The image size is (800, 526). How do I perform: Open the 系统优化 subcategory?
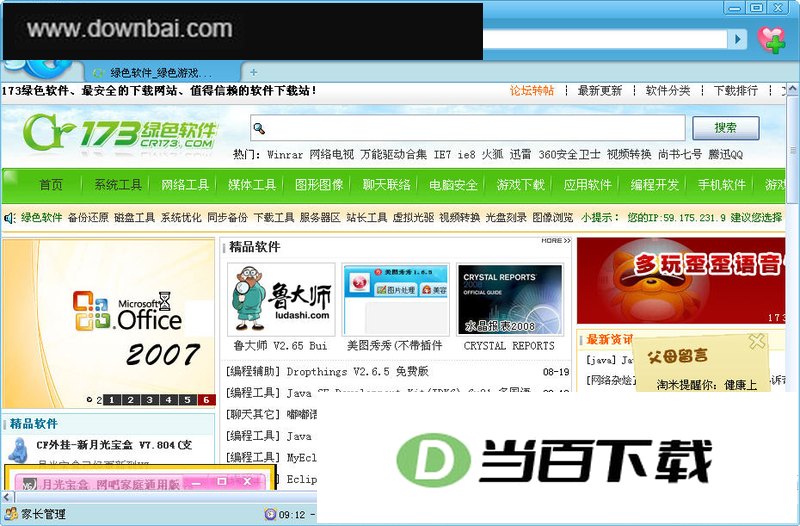181,218
